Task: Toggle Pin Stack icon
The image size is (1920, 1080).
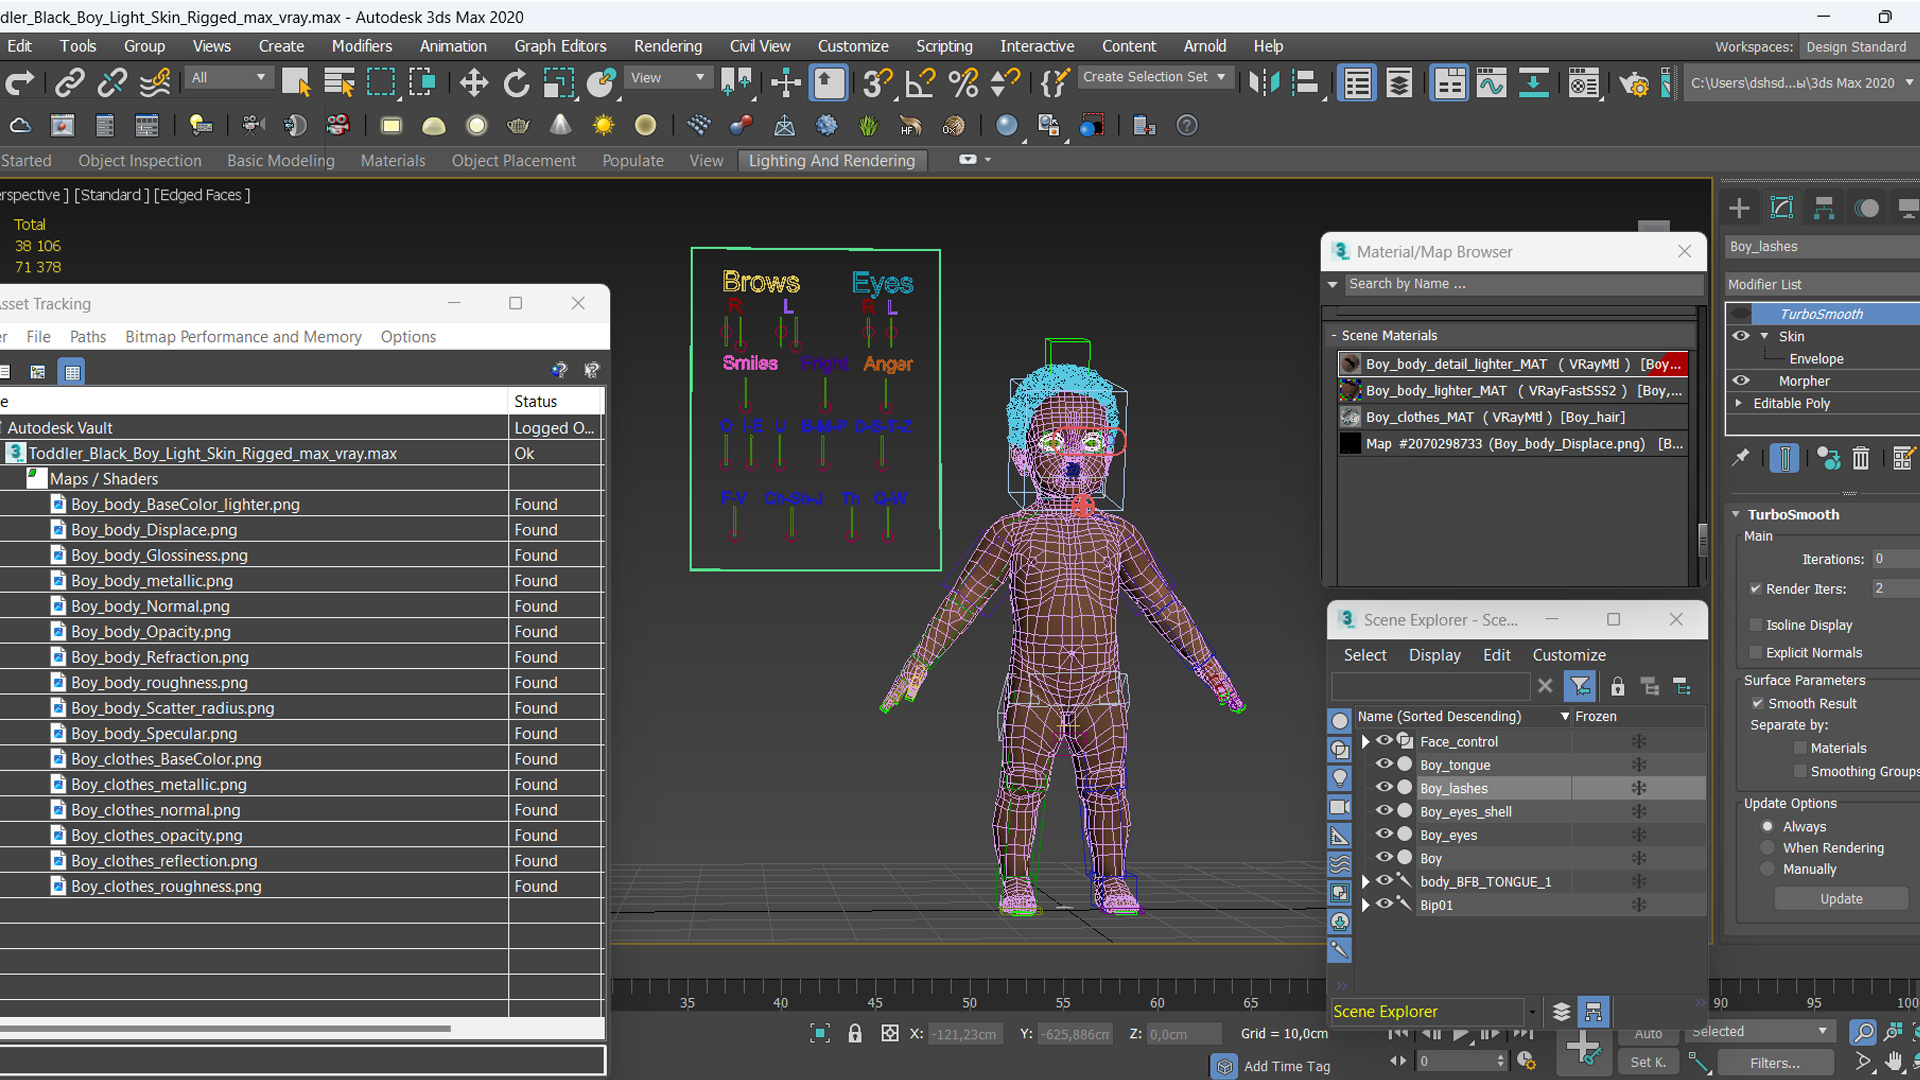Action: pyautogui.click(x=1741, y=457)
